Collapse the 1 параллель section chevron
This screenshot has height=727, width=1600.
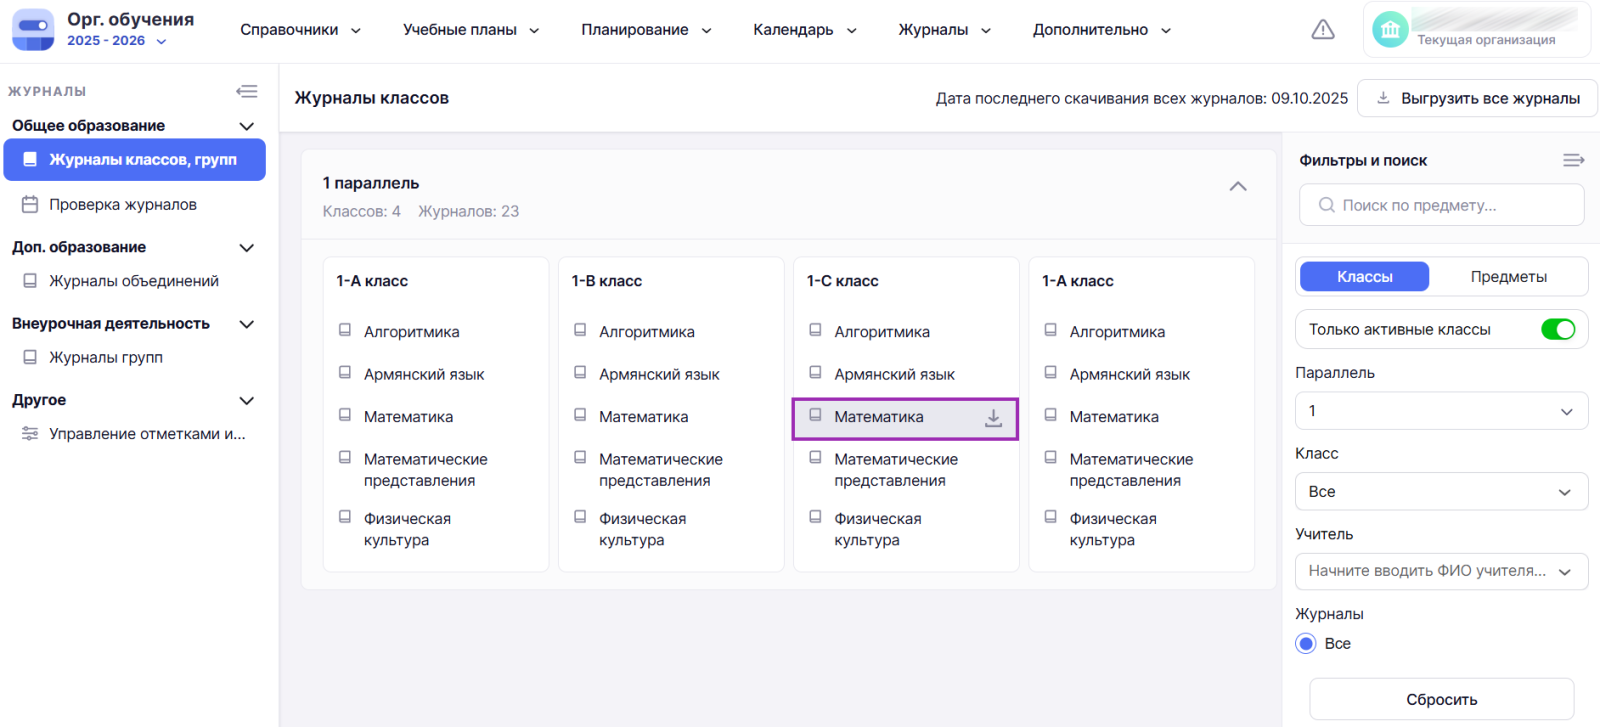(1237, 186)
